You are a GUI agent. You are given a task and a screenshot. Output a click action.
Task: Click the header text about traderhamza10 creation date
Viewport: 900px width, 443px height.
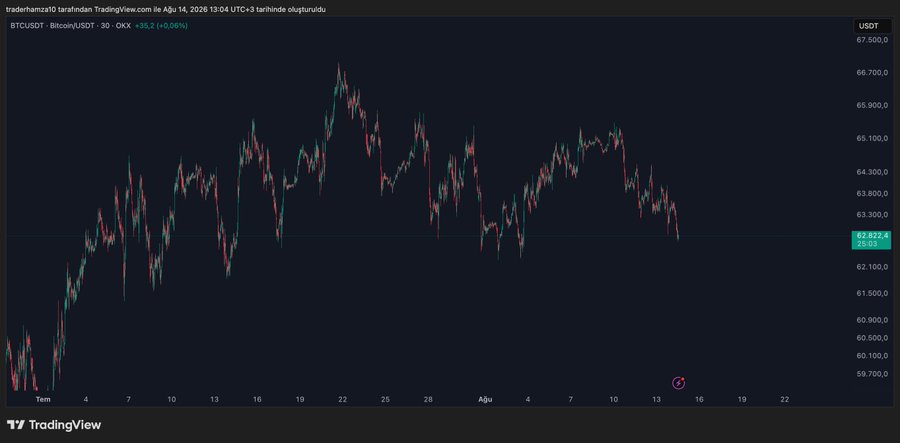pyautogui.click(x=166, y=10)
